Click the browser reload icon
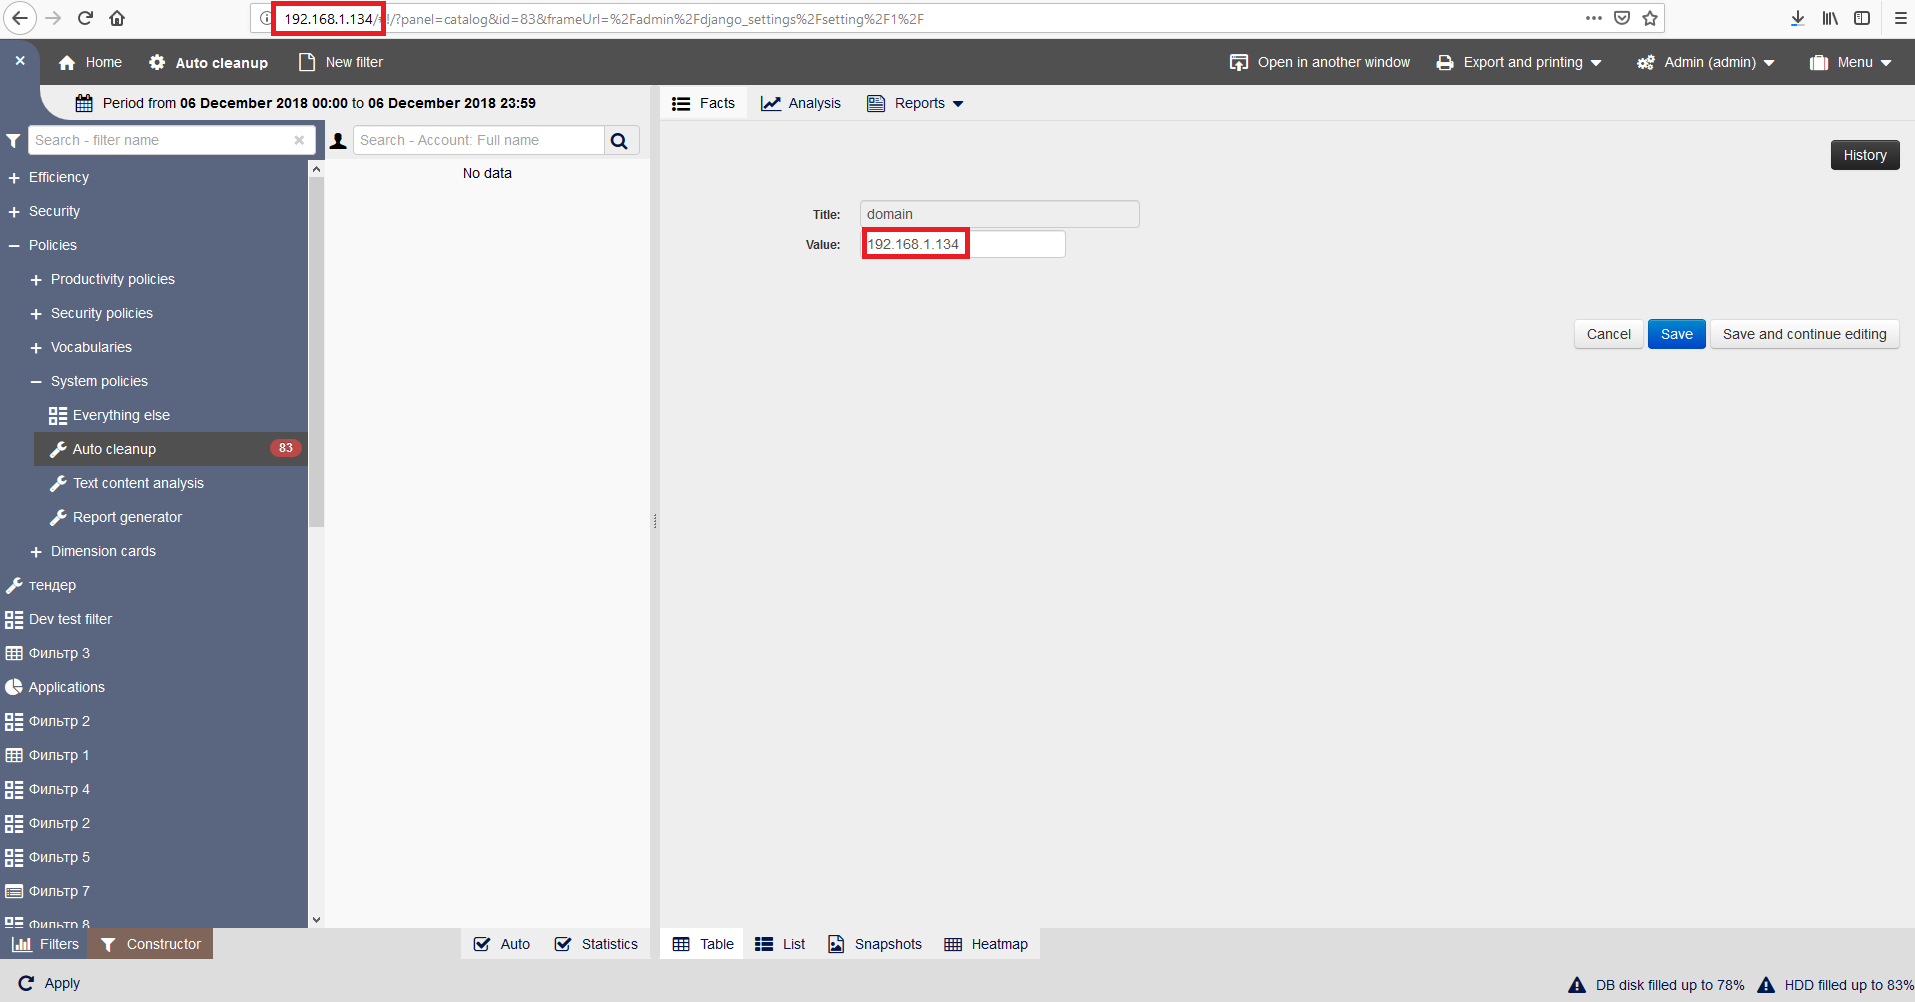 coord(85,18)
